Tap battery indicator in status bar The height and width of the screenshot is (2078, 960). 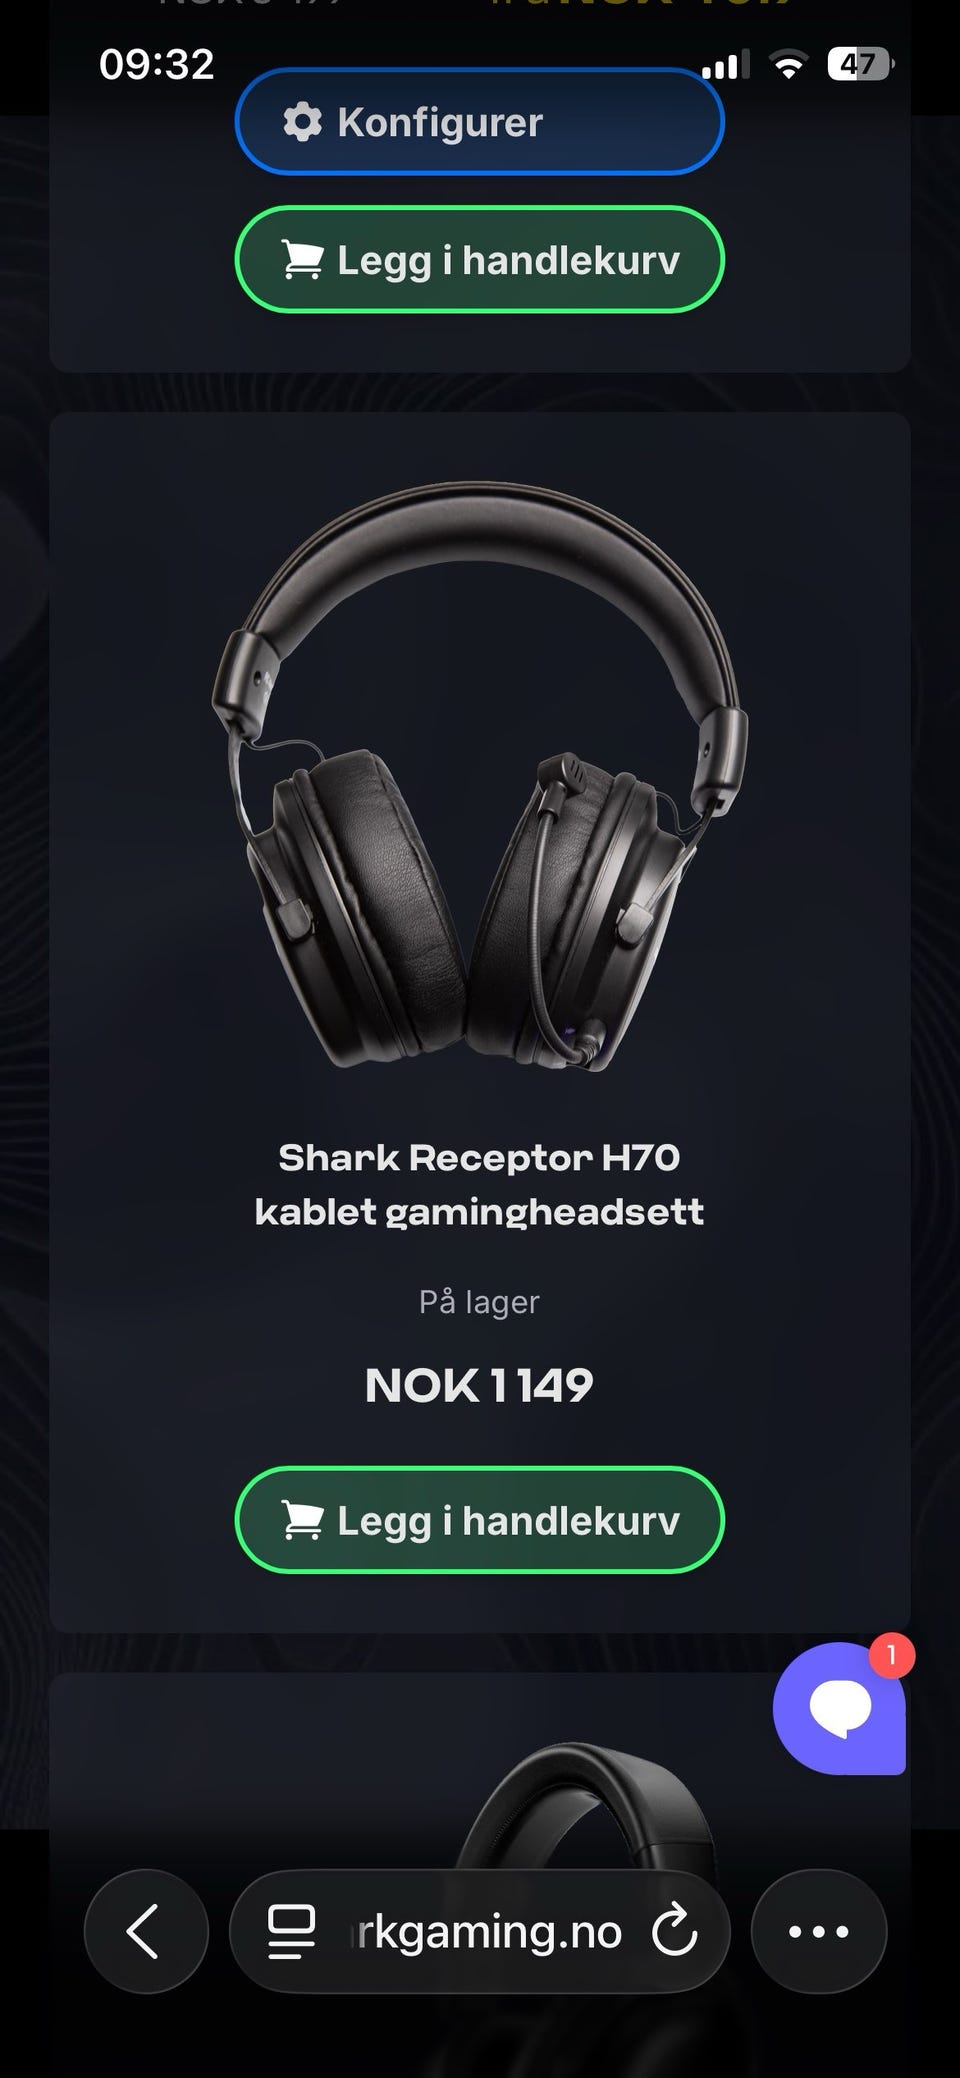[x=860, y=65]
